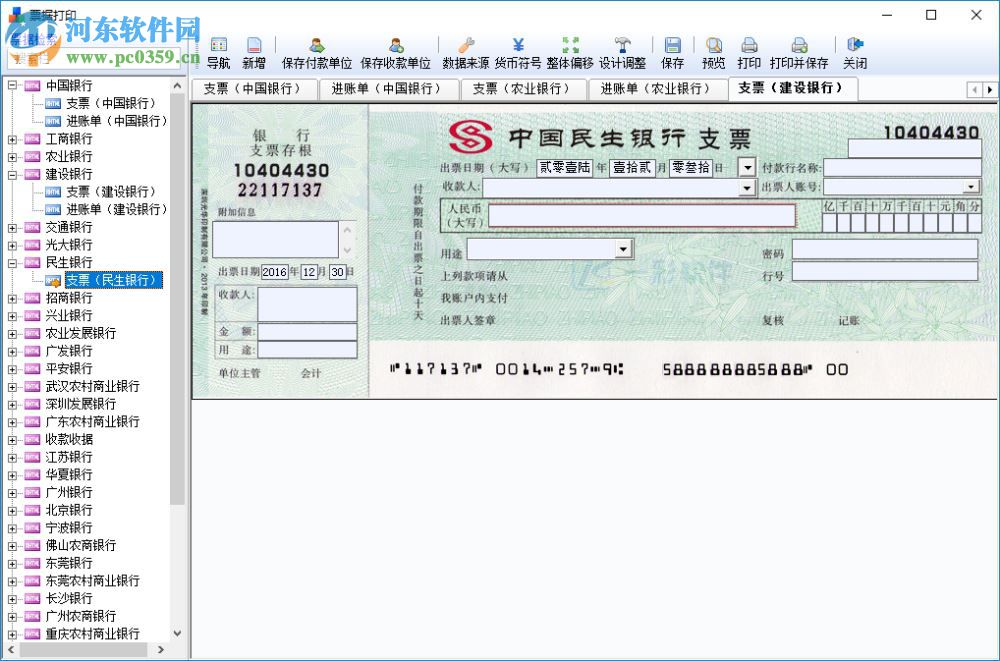Expand the 交通银行 tree node

tap(12, 228)
